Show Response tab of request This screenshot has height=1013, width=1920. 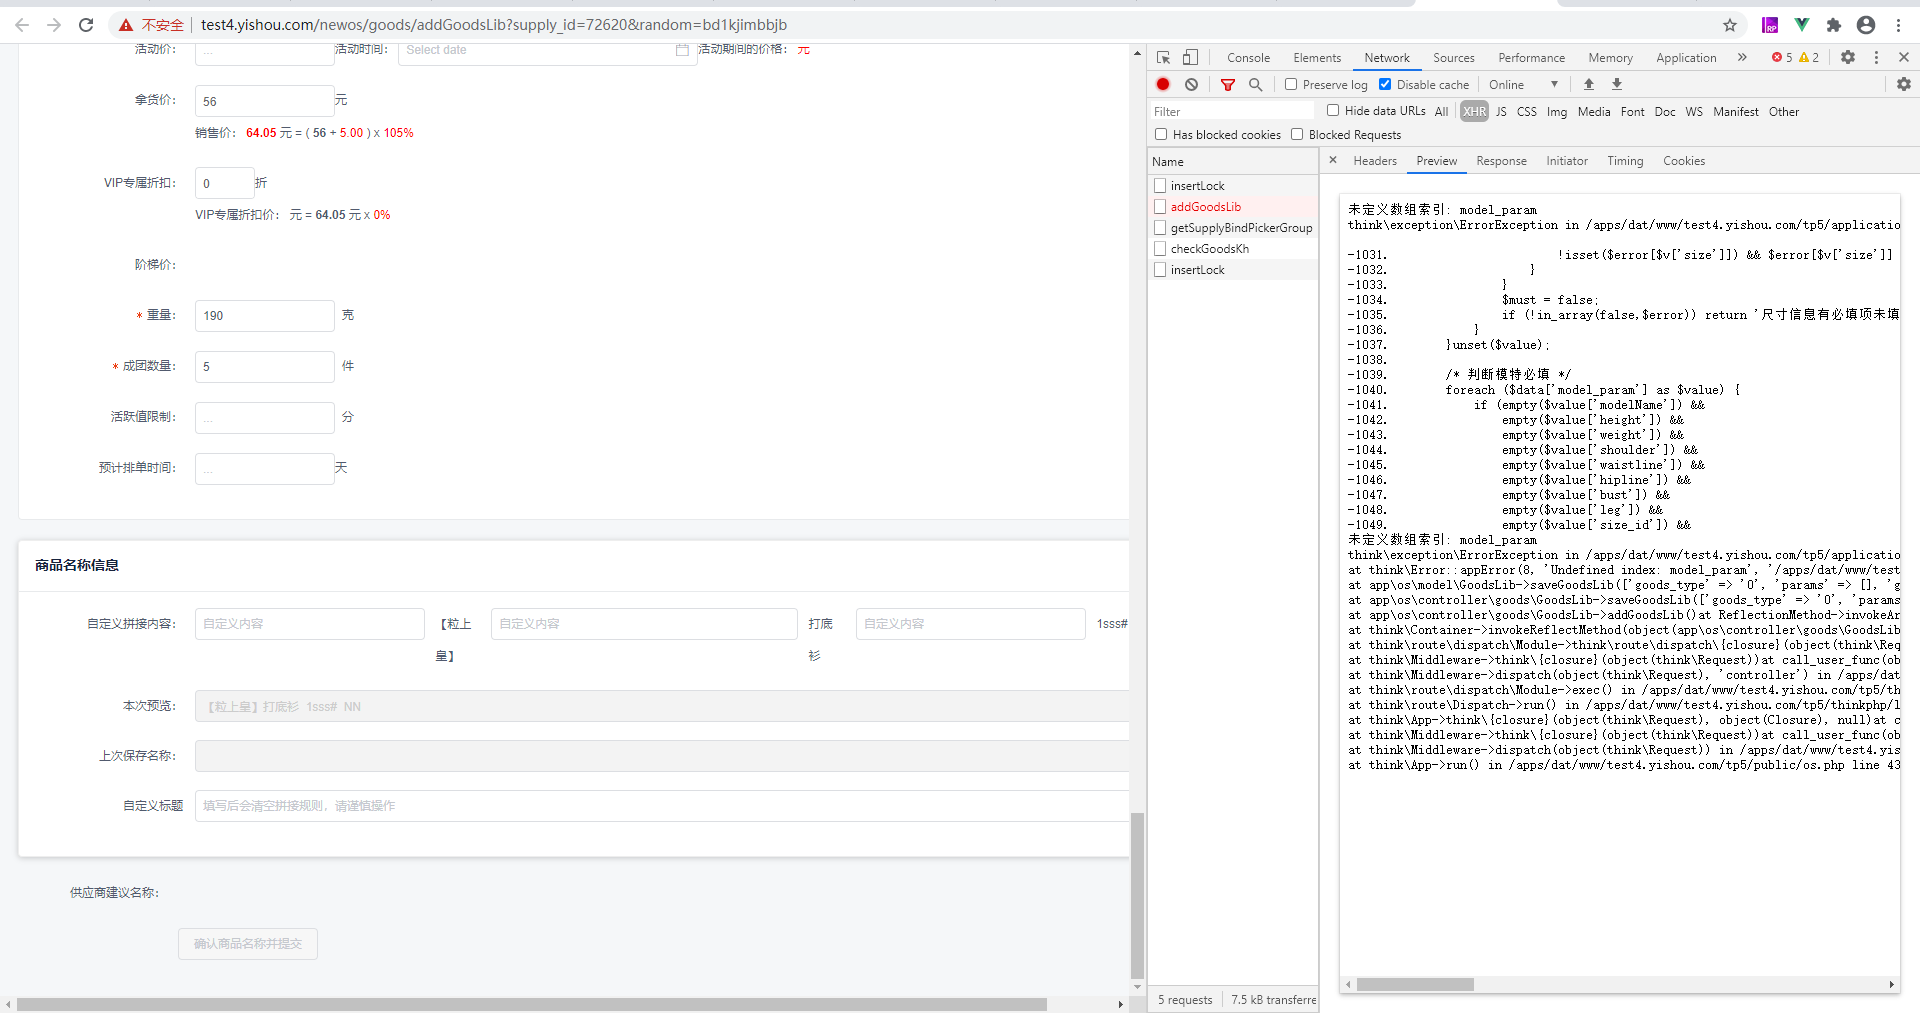[1501, 161]
